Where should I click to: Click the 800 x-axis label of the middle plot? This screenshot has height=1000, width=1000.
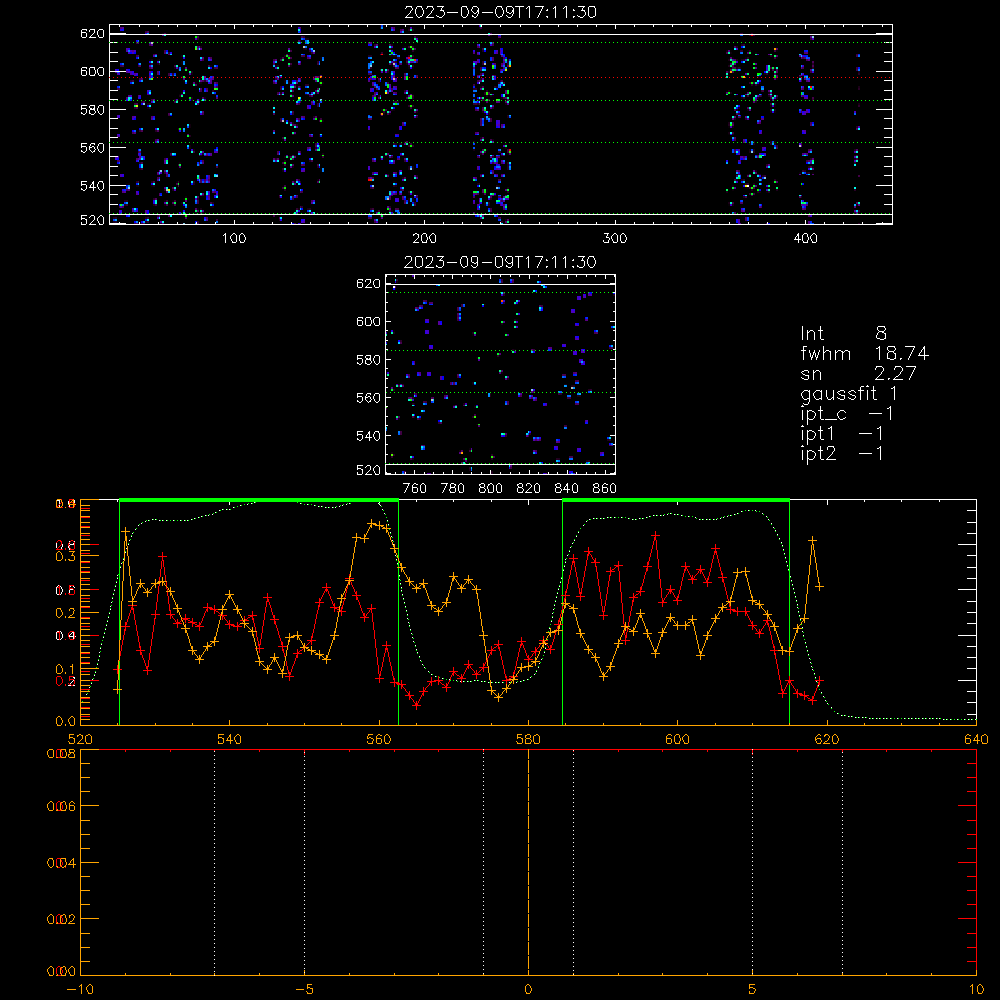point(490,489)
